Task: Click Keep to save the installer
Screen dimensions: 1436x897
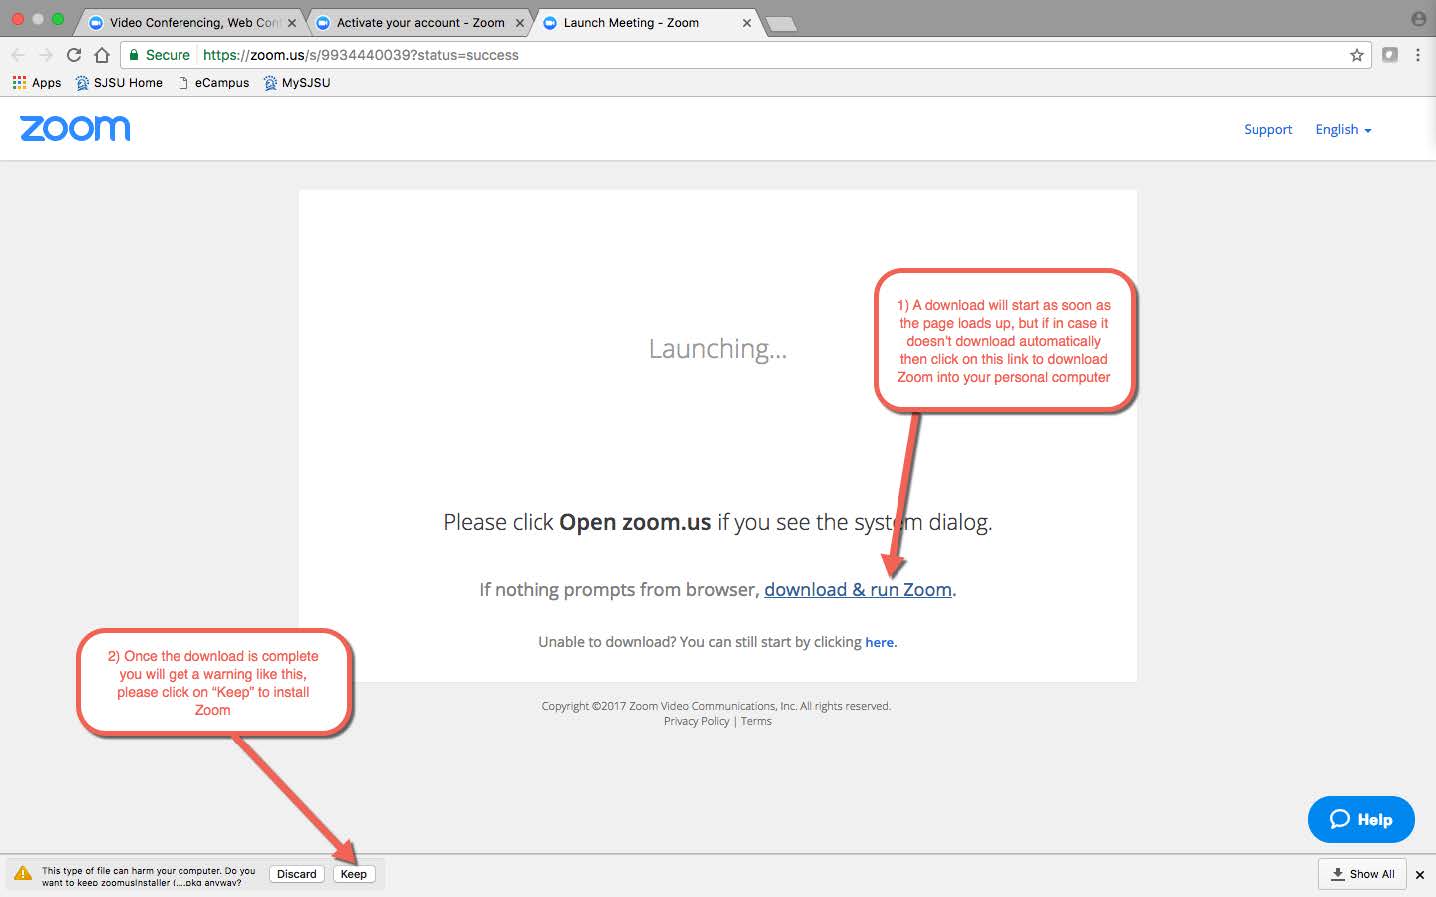Action: point(353,874)
